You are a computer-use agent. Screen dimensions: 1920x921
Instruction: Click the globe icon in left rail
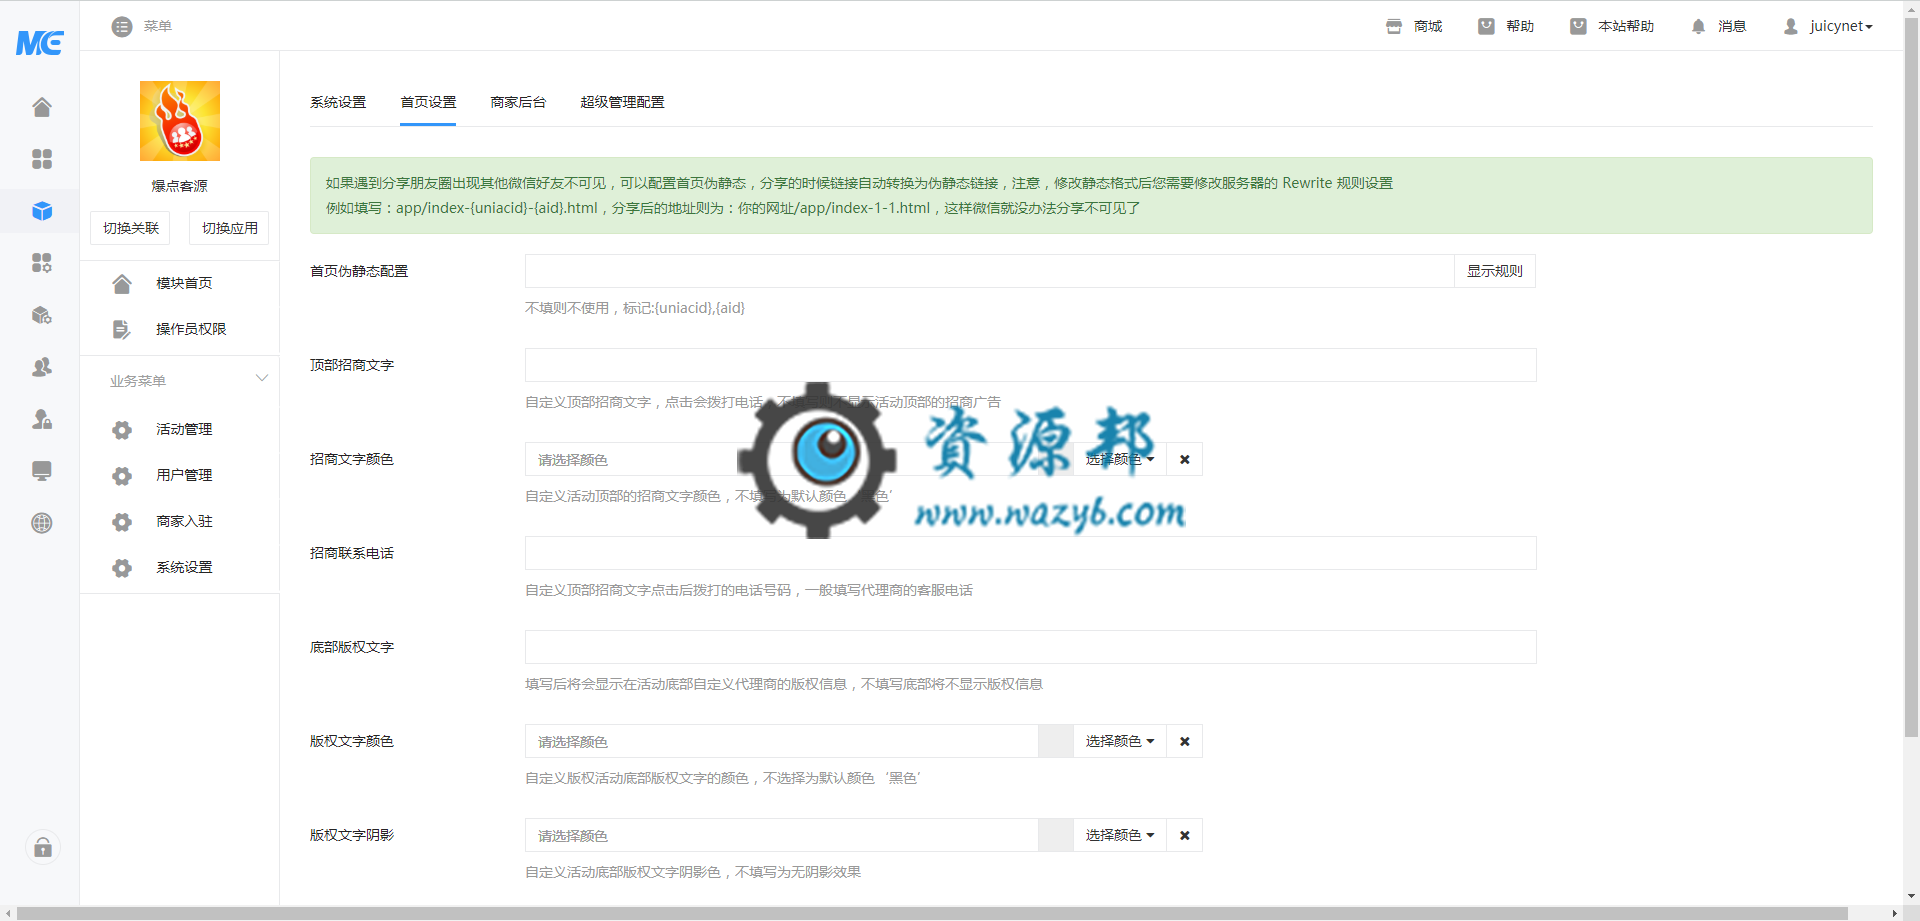pos(42,523)
